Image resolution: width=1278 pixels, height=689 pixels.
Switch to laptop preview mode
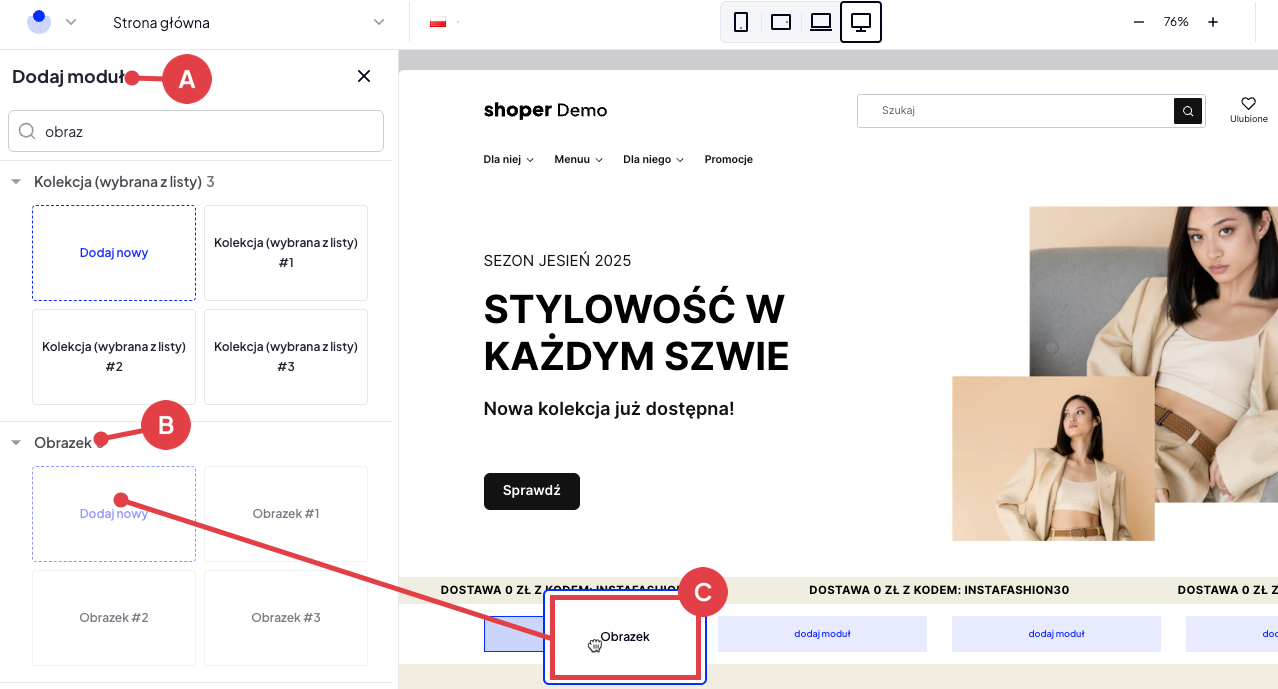point(820,21)
